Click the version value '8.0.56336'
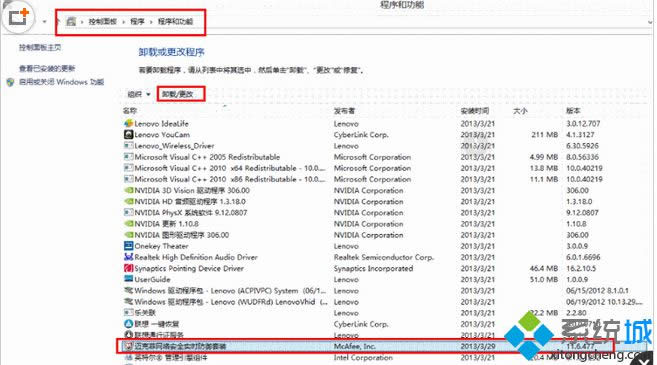The image size is (657, 365). point(582,157)
